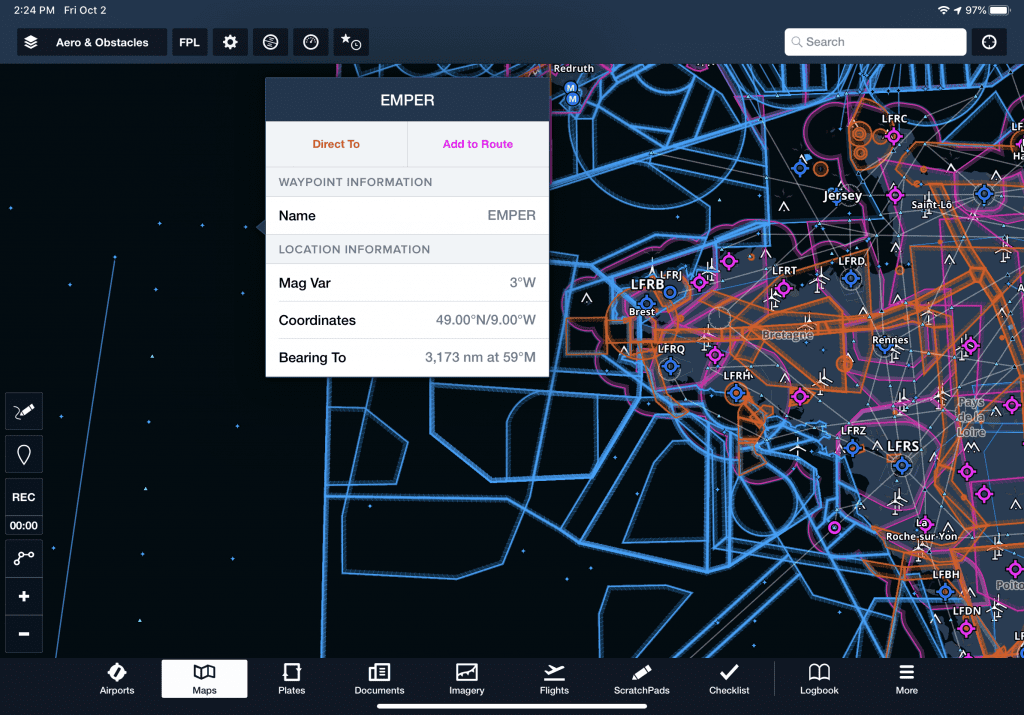The image size is (1024, 715).
Task: Open the instrument panel gauge icon
Action: 310,42
